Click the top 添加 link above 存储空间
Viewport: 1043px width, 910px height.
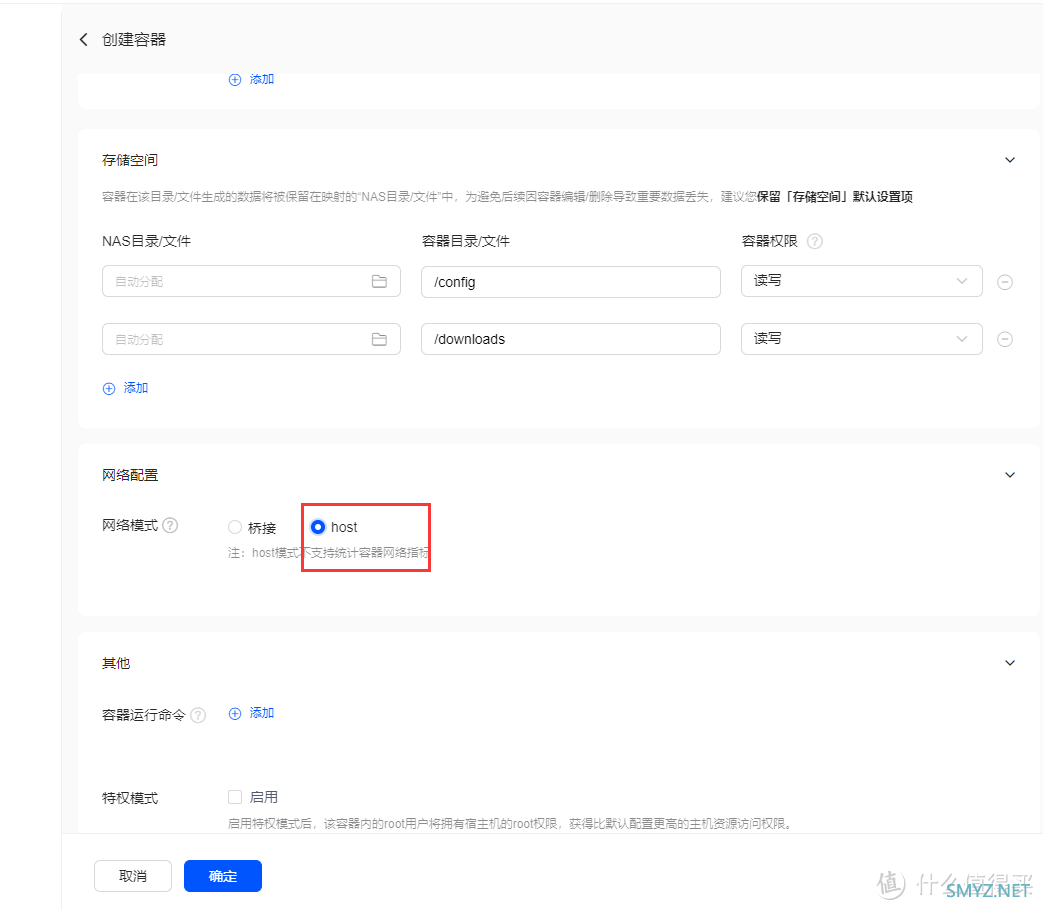tap(251, 79)
